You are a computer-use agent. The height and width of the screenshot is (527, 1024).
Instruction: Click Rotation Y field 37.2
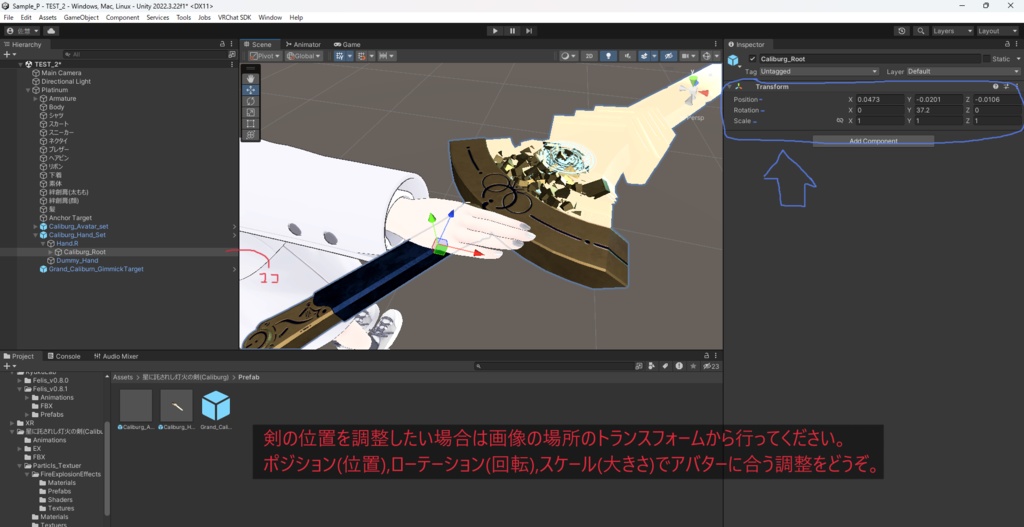[938, 110]
